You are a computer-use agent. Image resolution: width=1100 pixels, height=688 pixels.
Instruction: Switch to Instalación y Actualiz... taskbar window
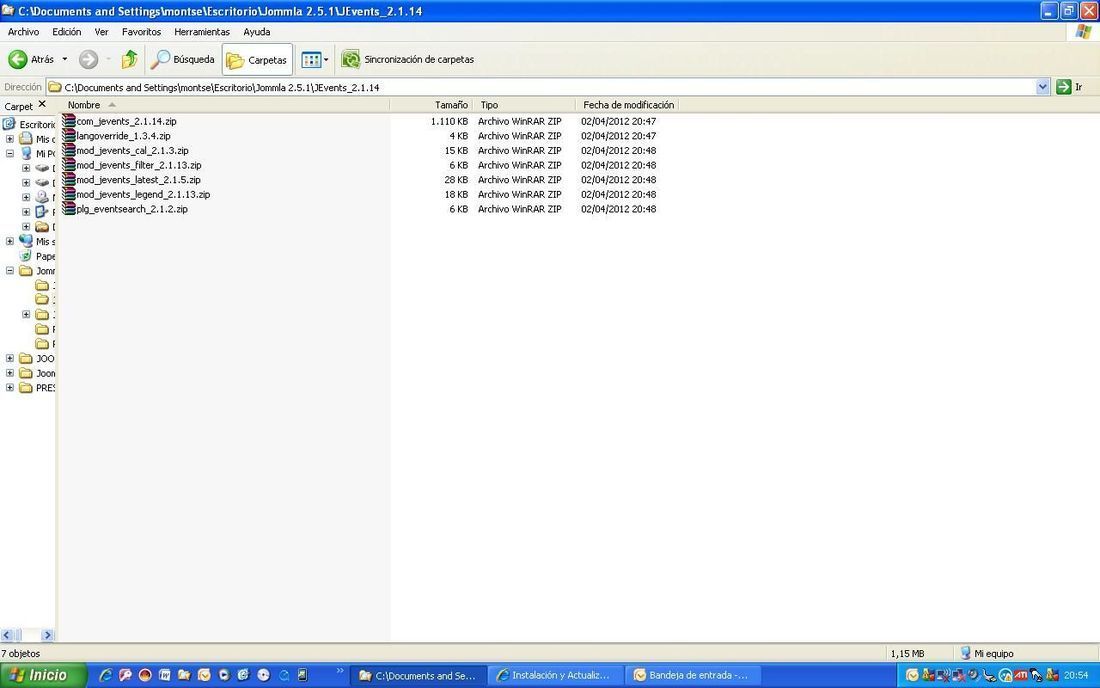(554, 675)
